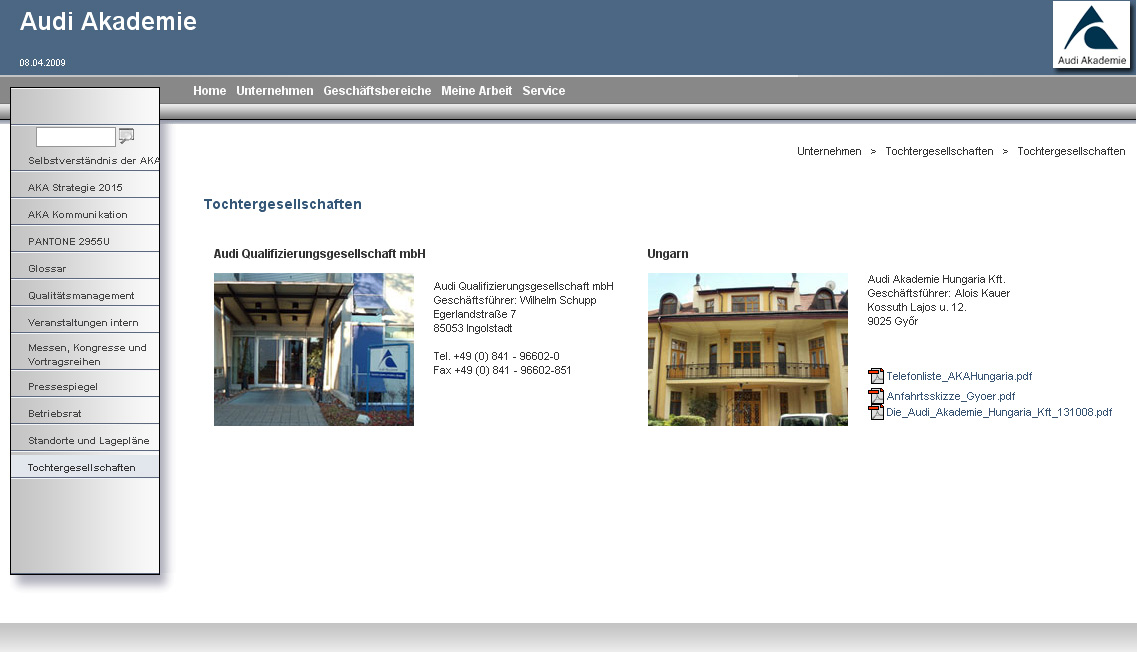The image size is (1137, 652).
Task: Click the Ungarn section heading
Action: click(668, 254)
